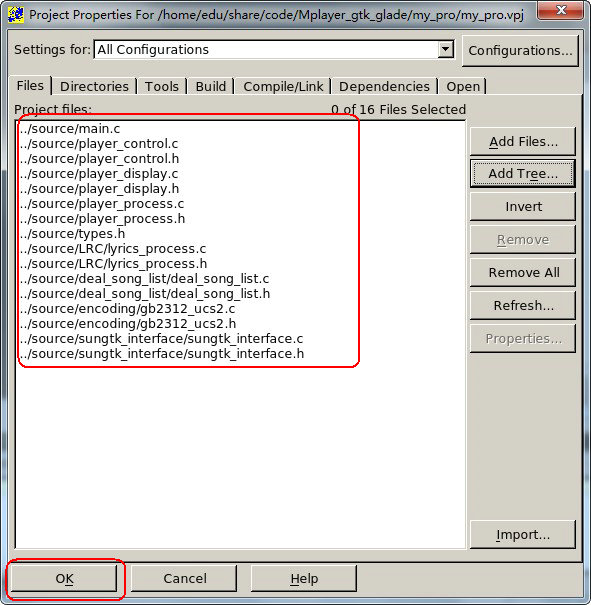Select sungtk_interface.c in the file list

(x=161, y=339)
